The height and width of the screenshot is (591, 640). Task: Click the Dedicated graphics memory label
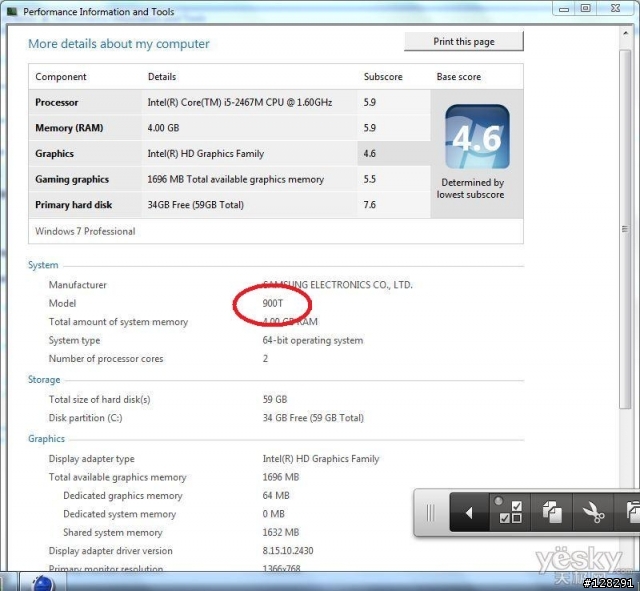click(x=122, y=496)
